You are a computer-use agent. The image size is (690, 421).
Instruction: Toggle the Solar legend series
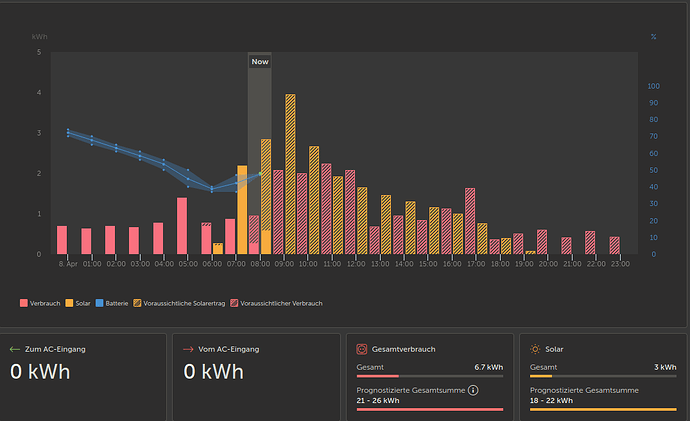[78, 303]
